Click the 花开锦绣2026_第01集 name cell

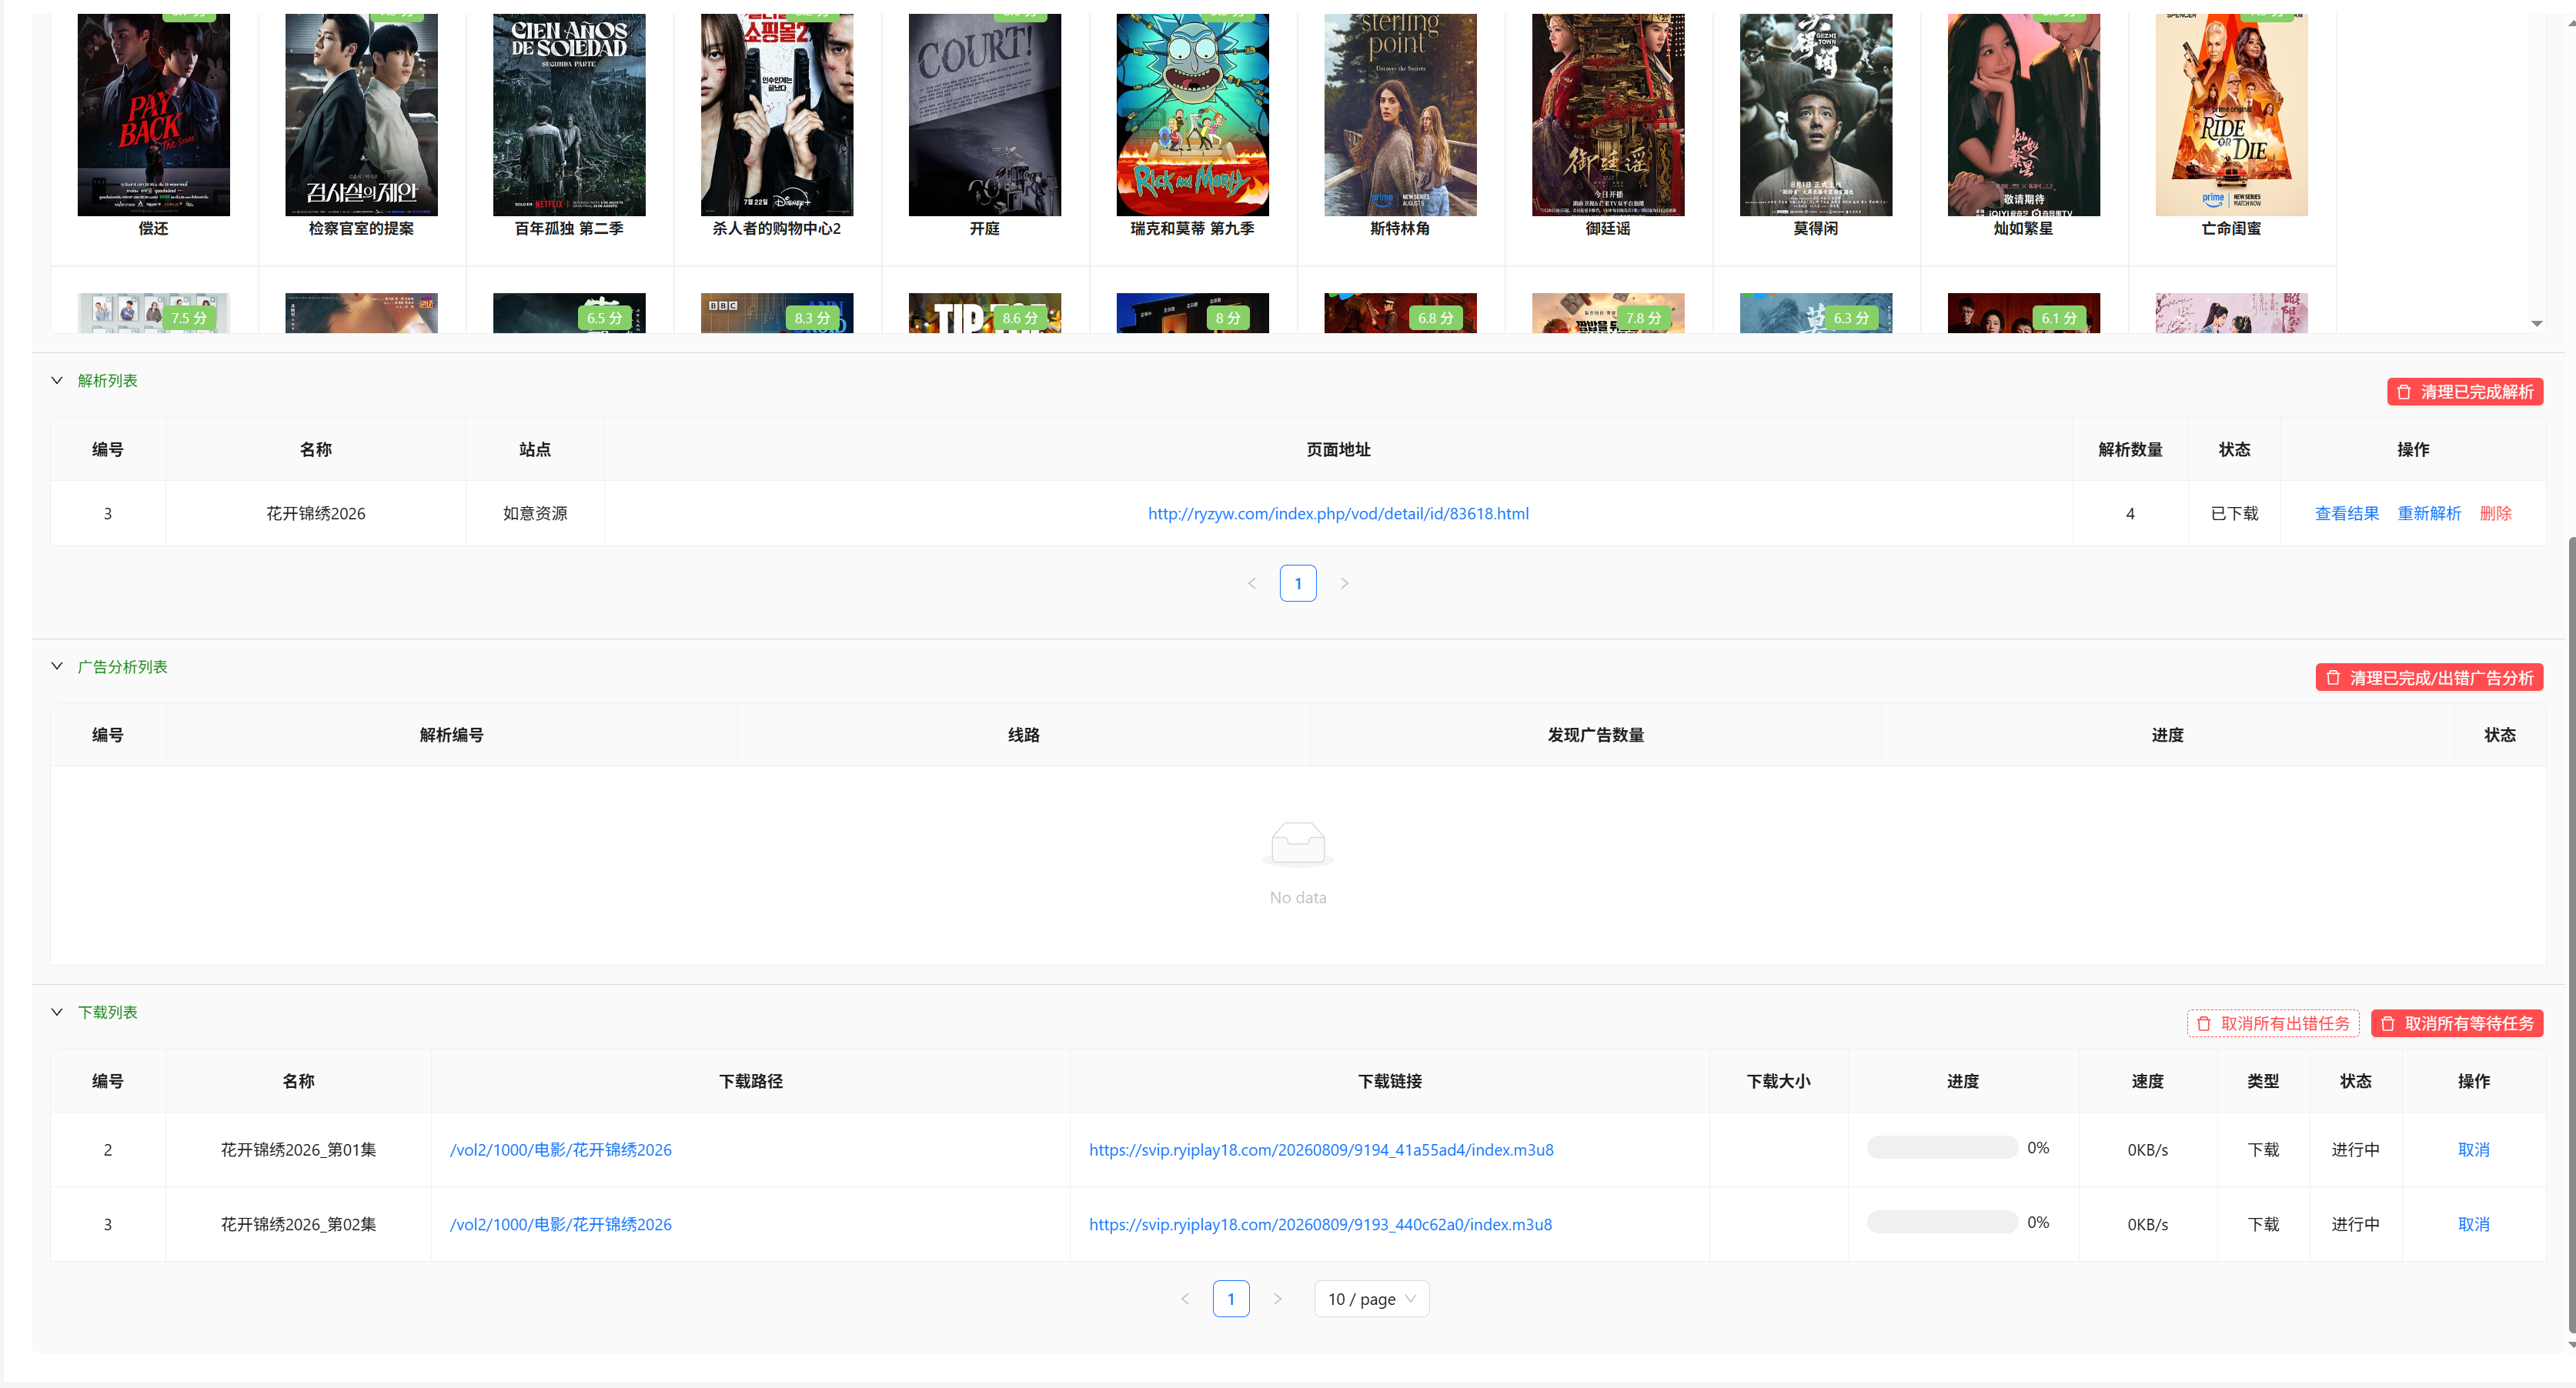(299, 1150)
